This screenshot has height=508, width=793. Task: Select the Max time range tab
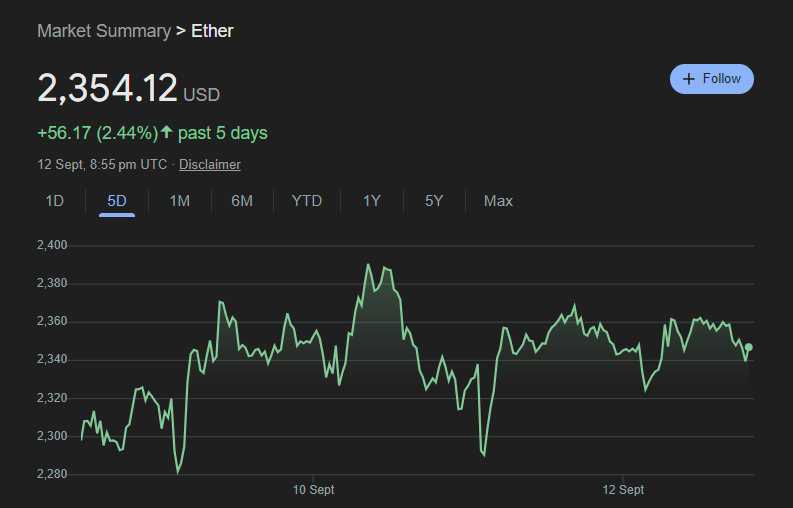pos(498,201)
